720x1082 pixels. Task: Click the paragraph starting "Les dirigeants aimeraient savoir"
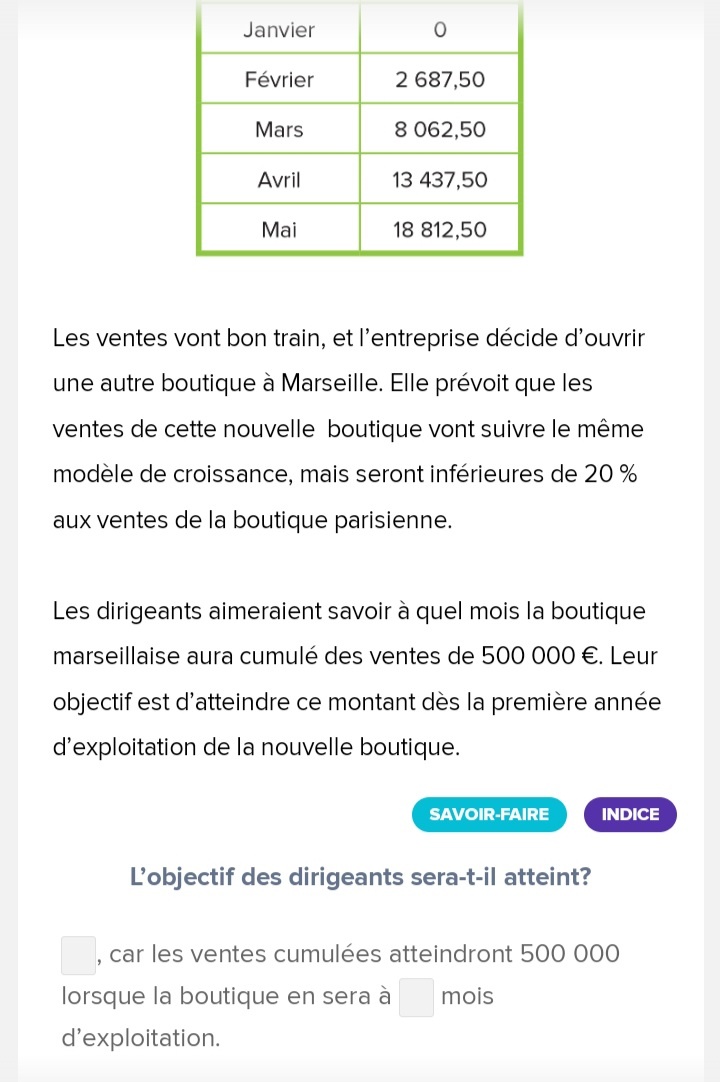point(357,679)
